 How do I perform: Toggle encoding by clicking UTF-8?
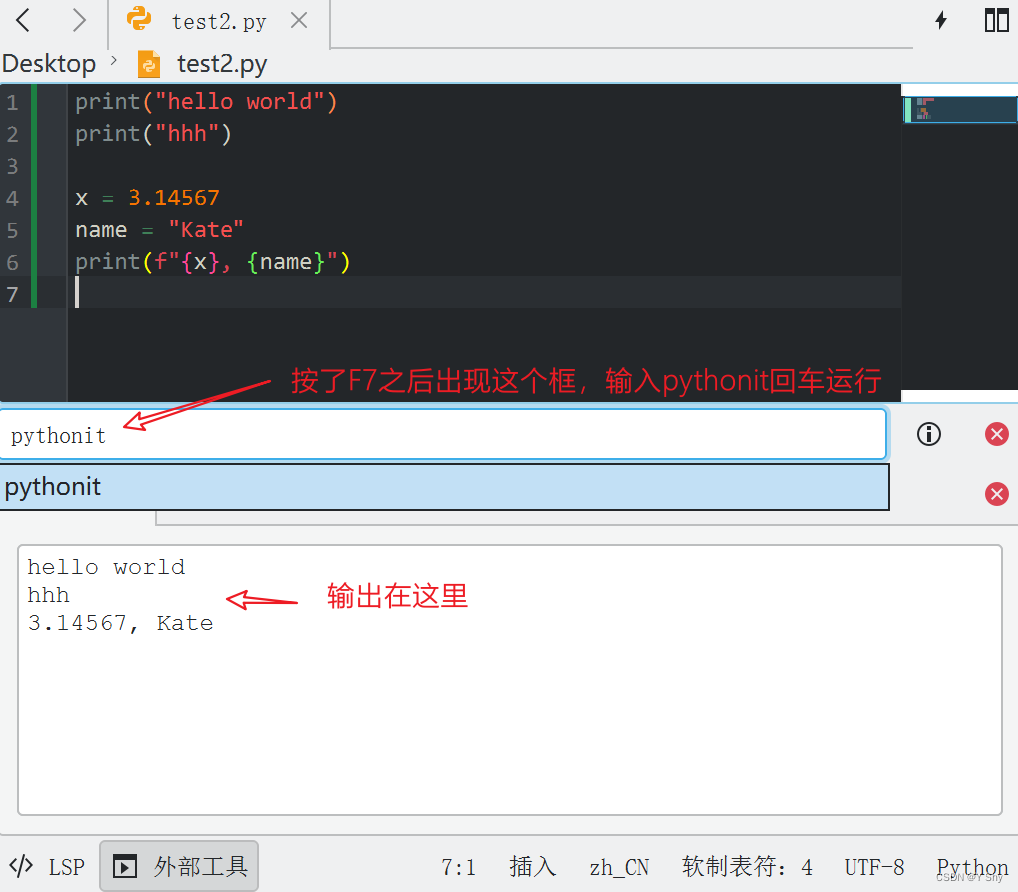tap(874, 866)
